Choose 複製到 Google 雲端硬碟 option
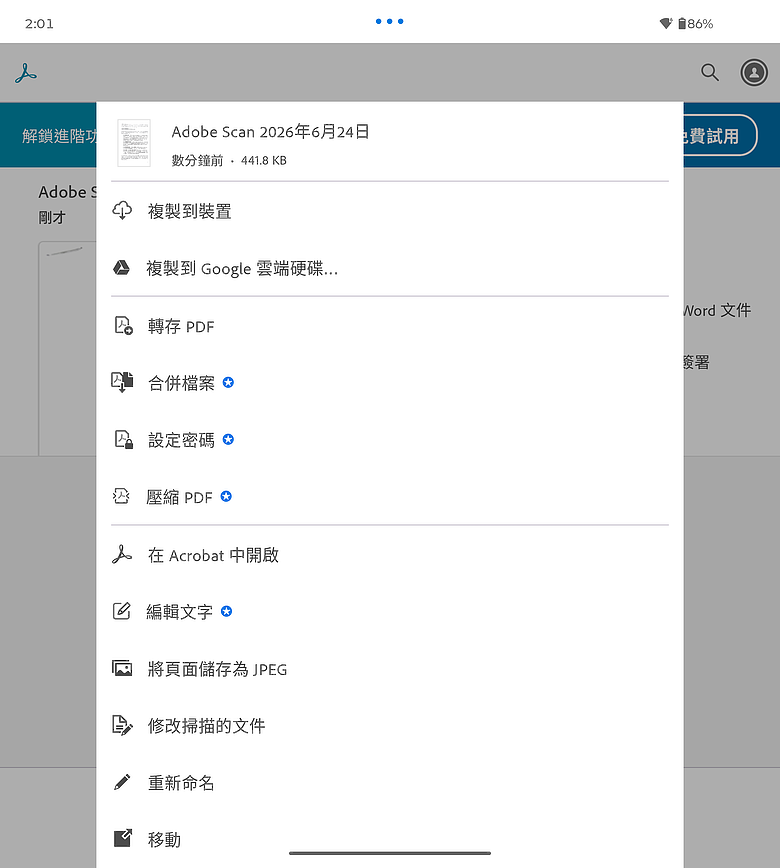Image resolution: width=780 pixels, height=868 pixels. pyautogui.click(x=390, y=268)
